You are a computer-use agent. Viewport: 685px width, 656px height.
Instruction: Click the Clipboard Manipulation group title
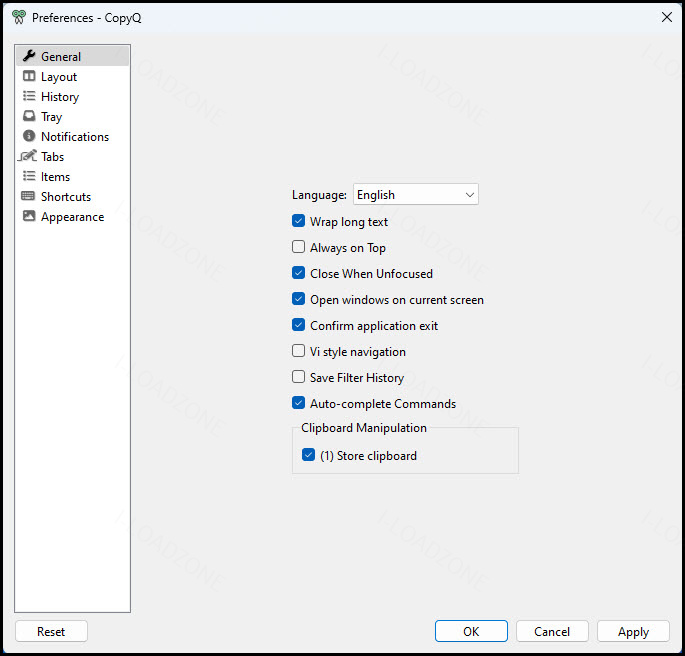[364, 428]
